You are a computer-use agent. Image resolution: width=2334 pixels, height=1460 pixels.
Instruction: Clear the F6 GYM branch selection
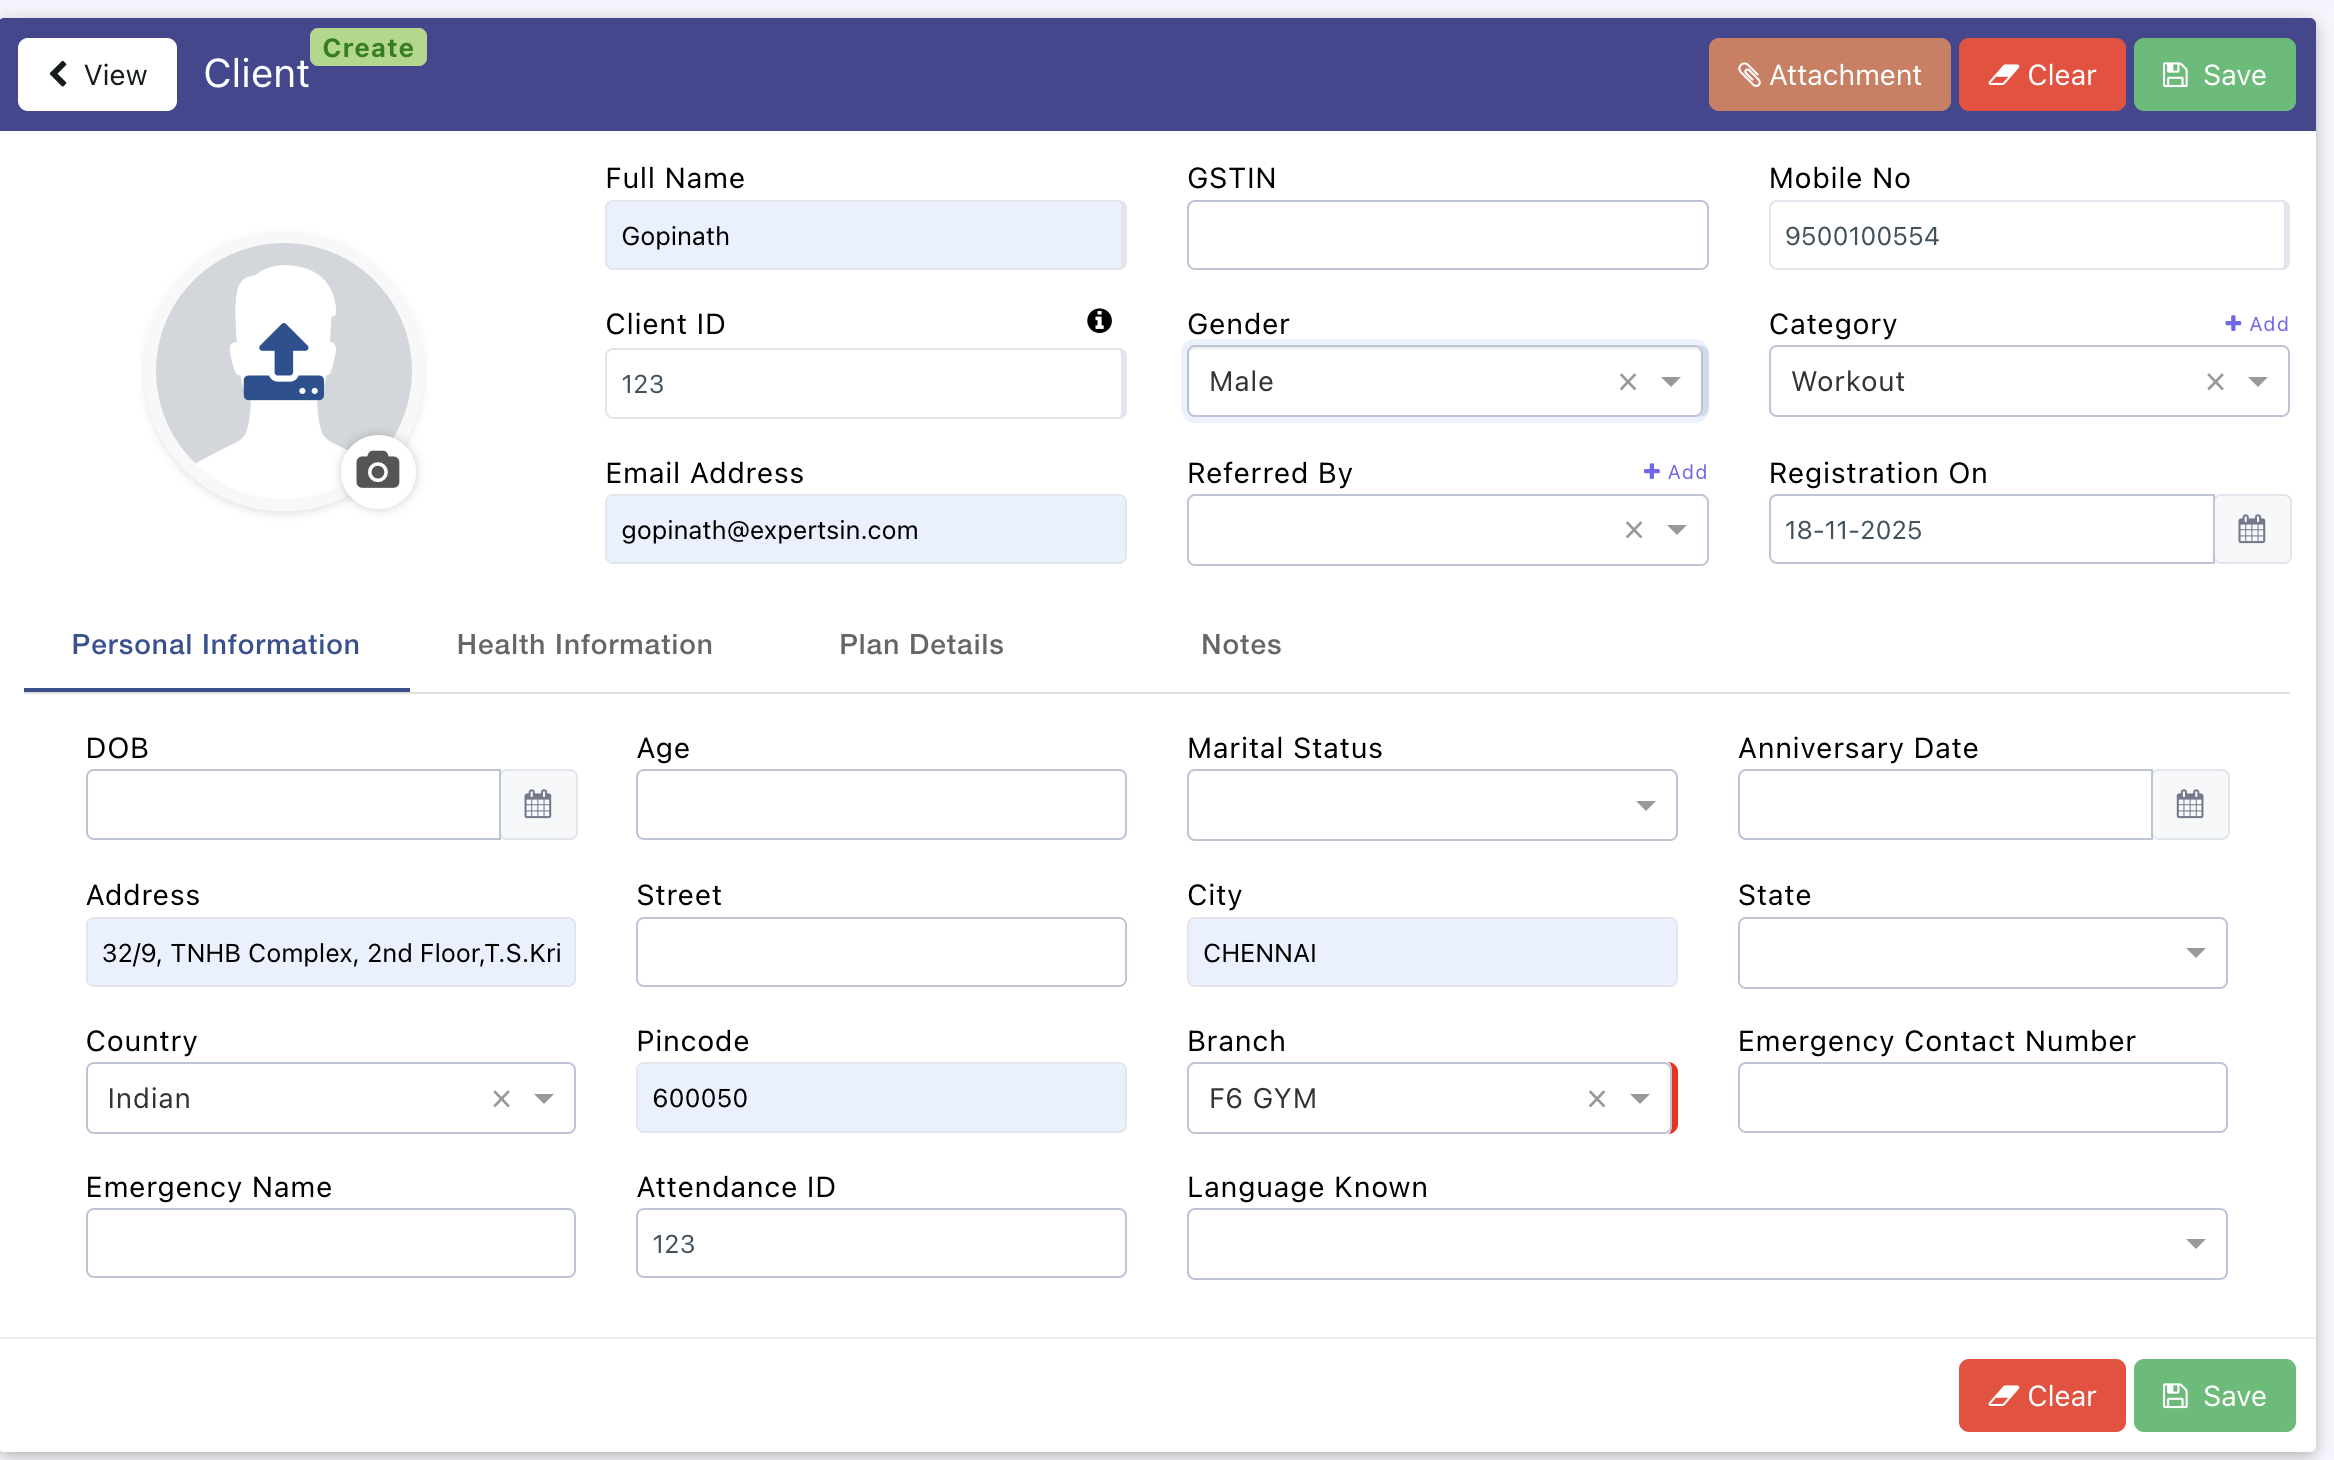click(x=1596, y=1099)
